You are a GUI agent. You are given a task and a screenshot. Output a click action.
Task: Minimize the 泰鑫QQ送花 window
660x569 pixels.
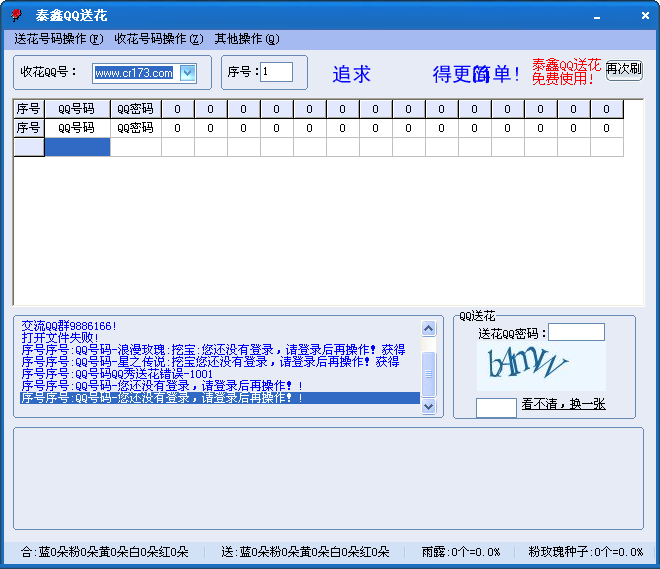coord(597,16)
